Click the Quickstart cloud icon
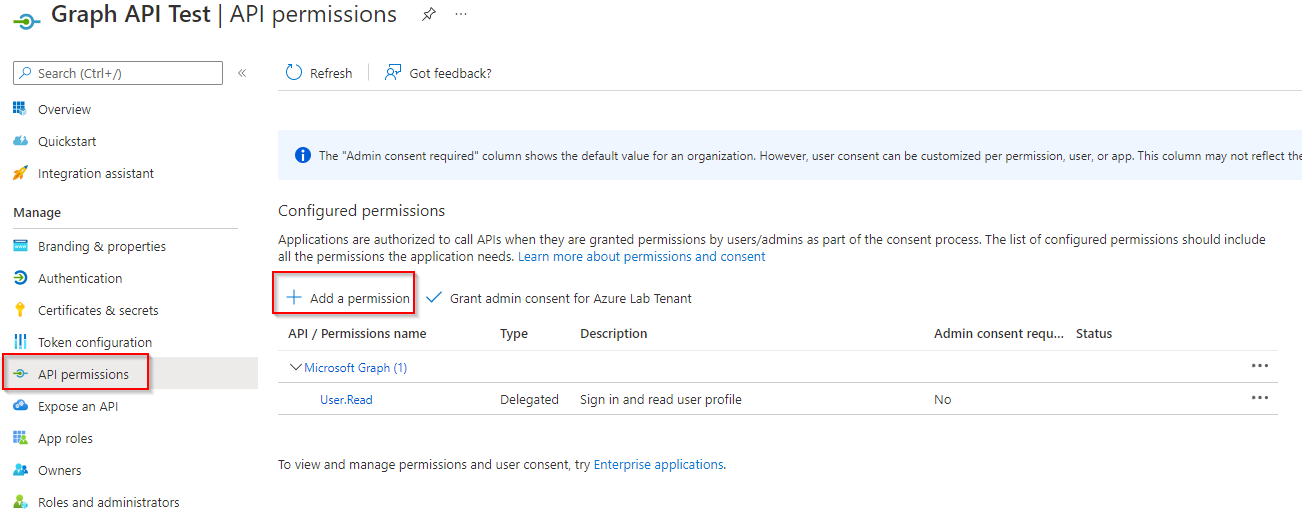The height and width of the screenshot is (519, 1302). click(x=20, y=141)
